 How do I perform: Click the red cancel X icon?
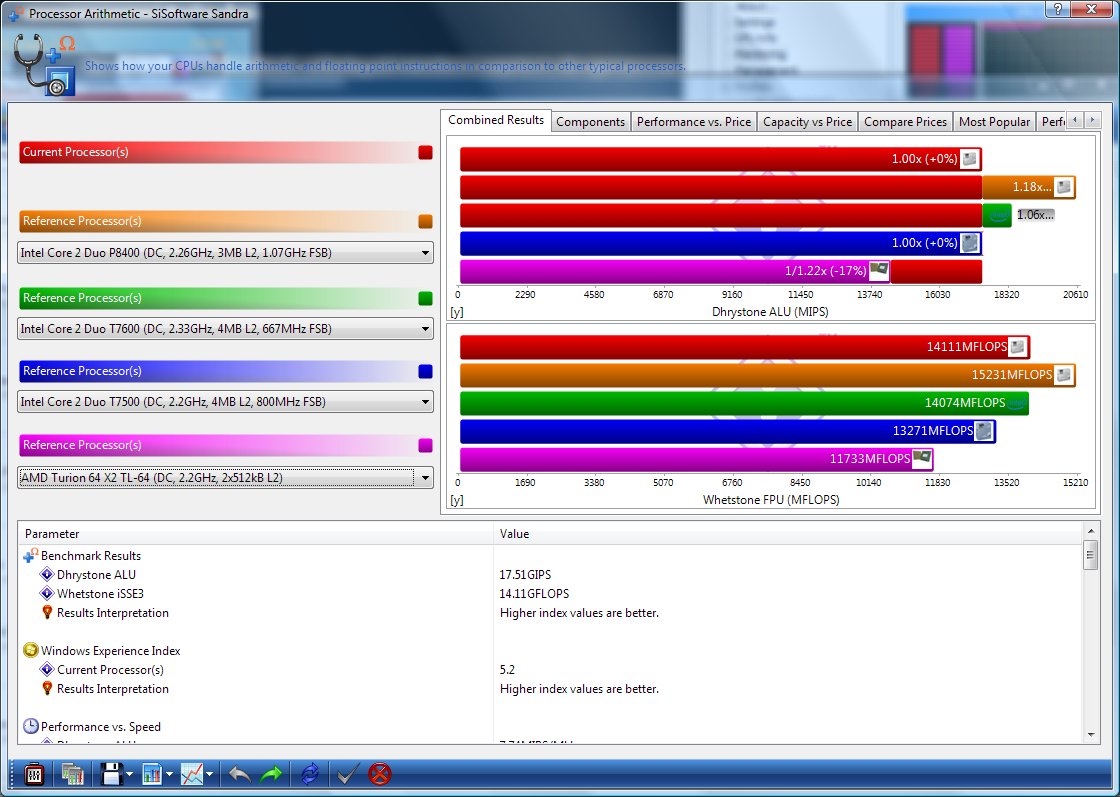tap(380, 774)
